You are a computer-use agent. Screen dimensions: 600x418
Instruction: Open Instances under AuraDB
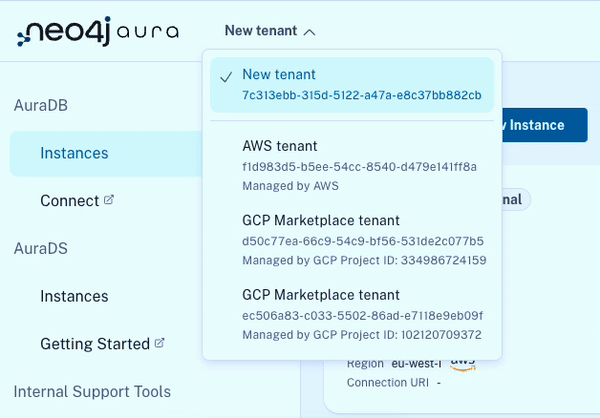pyautogui.click(x=106, y=153)
